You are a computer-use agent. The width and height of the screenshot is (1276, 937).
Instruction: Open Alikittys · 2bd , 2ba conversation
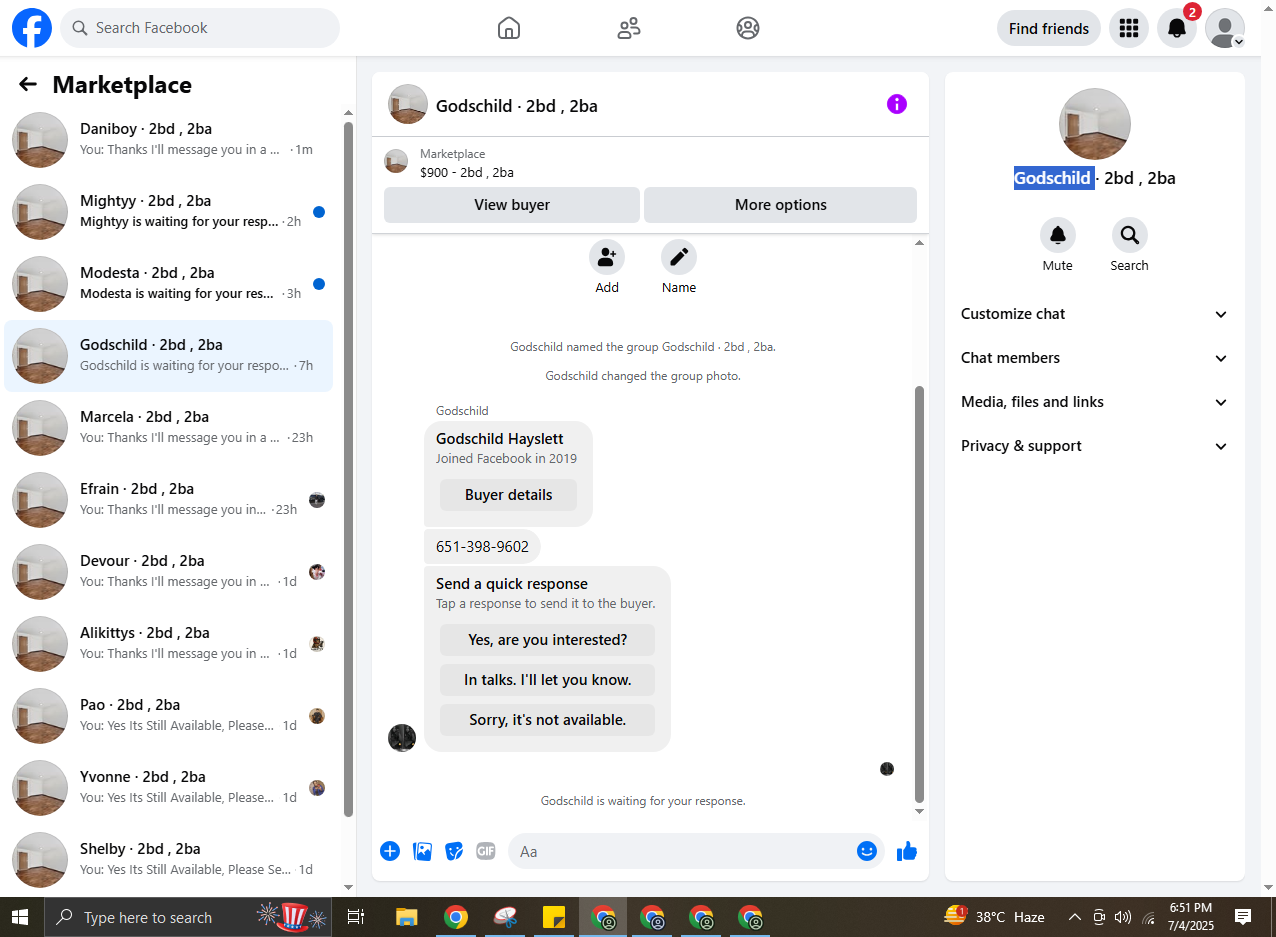[169, 644]
